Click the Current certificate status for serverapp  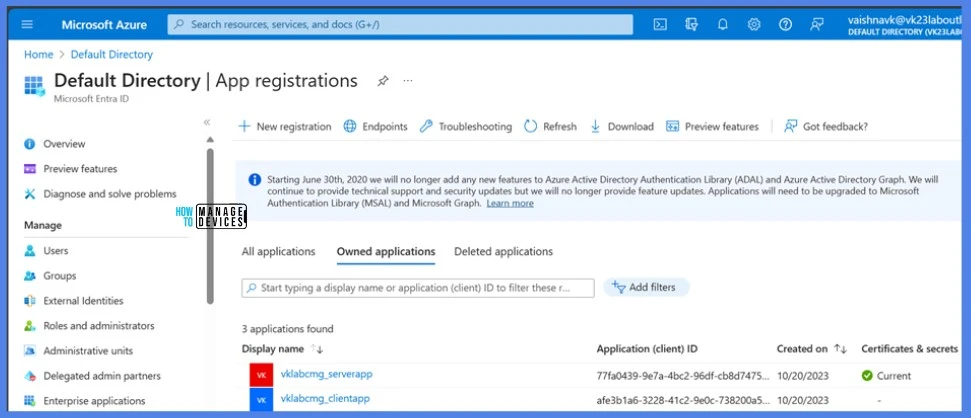(x=886, y=376)
